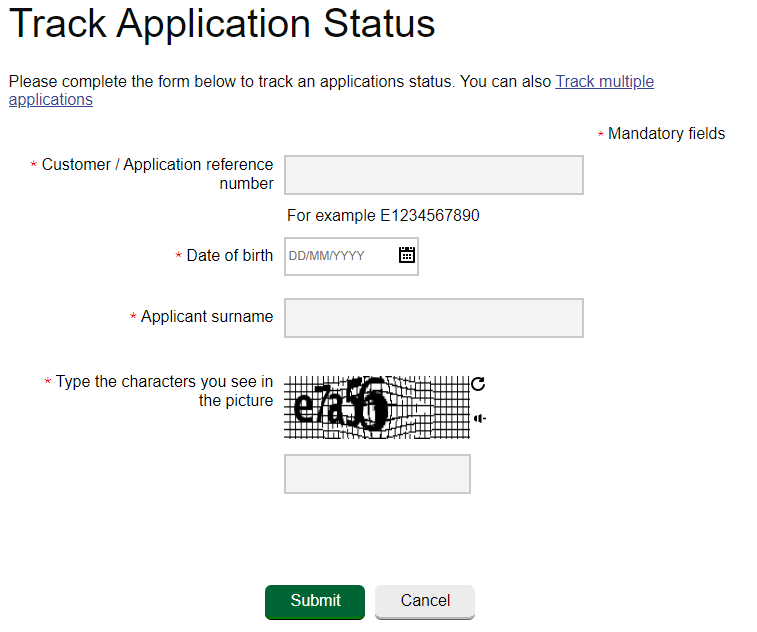Click the DD/MM/YYYY date of birth field
Image resolution: width=757 pixels, height=632 pixels.
(x=340, y=256)
